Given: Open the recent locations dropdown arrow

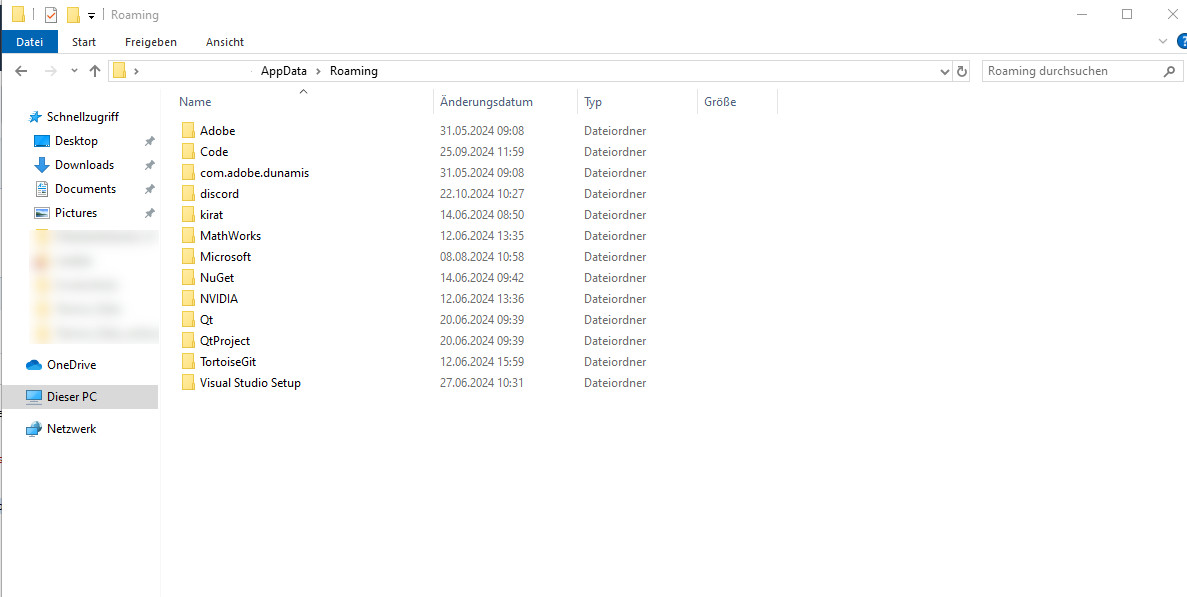Looking at the screenshot, I should [74, 71].
